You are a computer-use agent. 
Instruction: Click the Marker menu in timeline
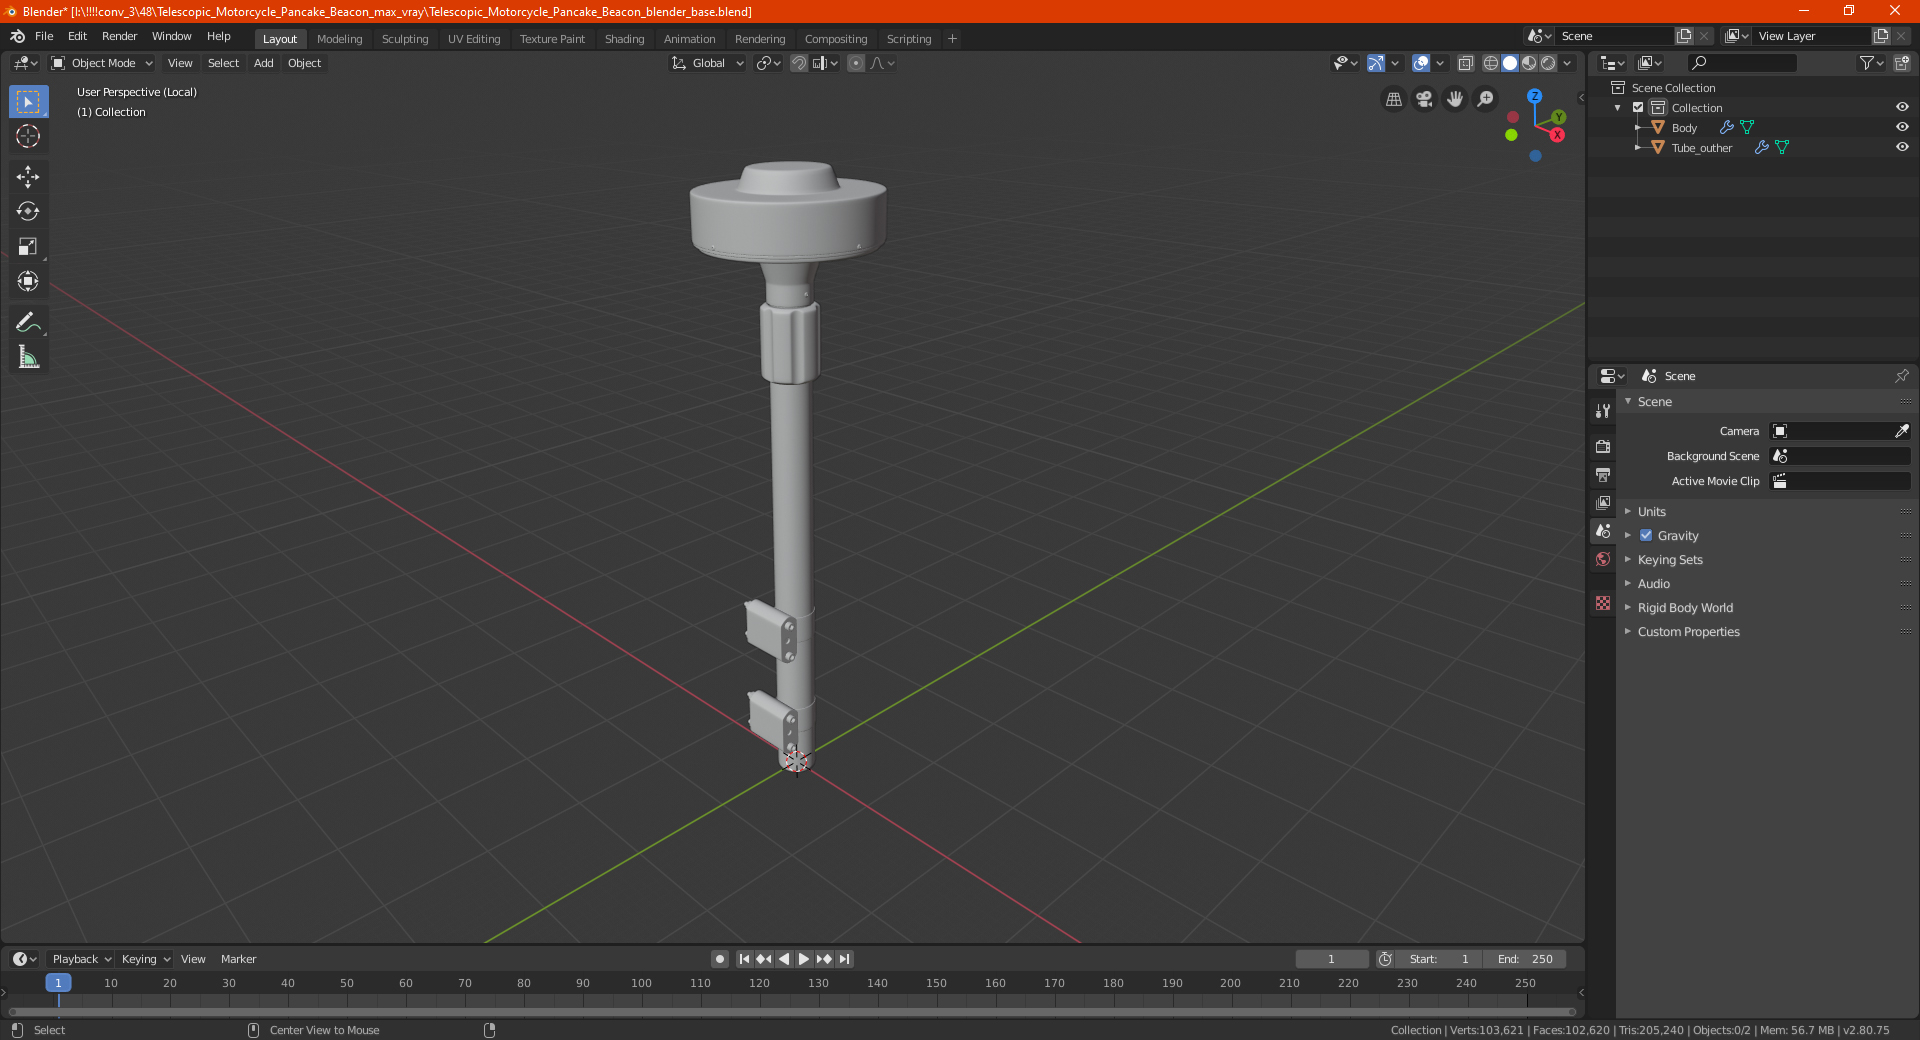(238, 959)
